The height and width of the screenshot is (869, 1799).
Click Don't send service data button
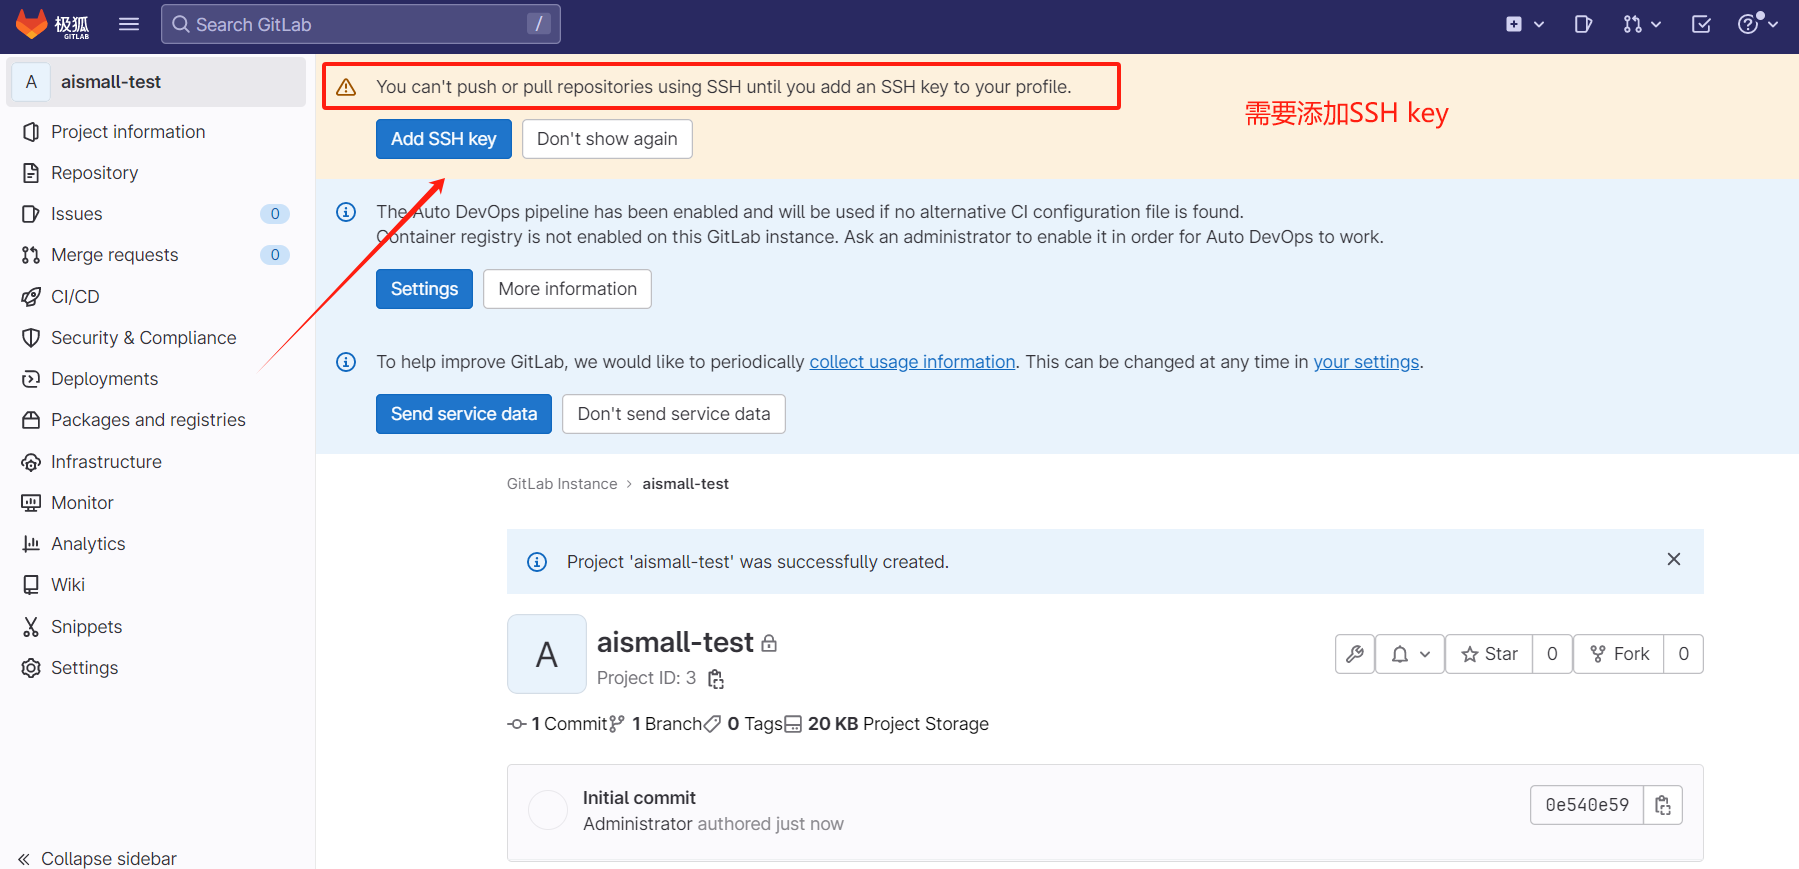coord(674,414)
